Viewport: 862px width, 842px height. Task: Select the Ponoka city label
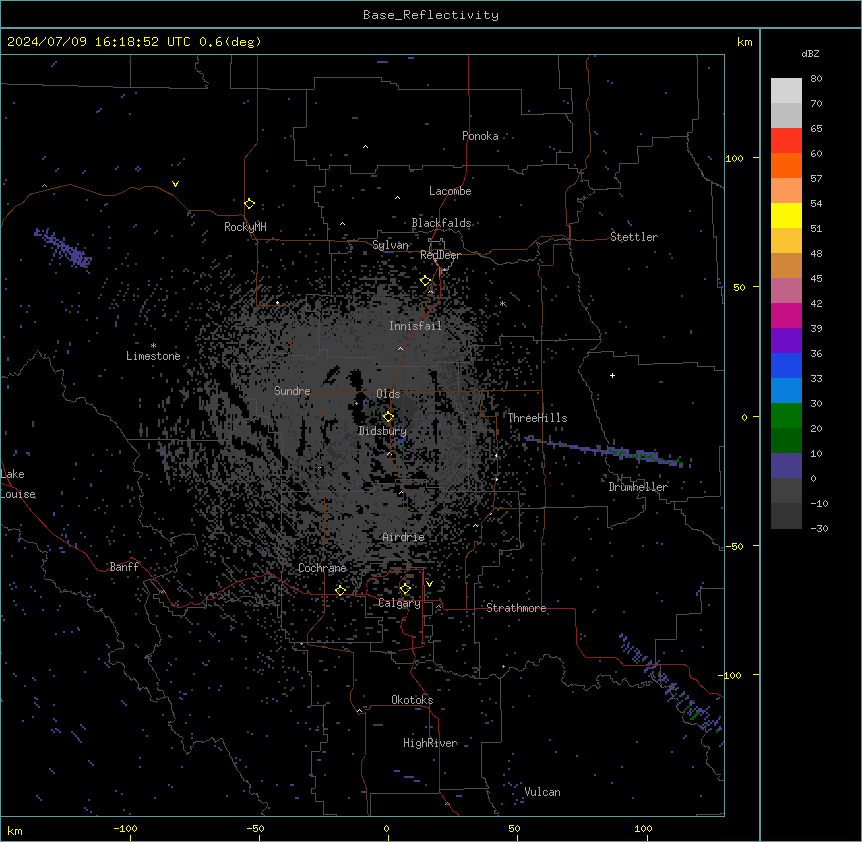pyautogui.click(x=480, y=136)
